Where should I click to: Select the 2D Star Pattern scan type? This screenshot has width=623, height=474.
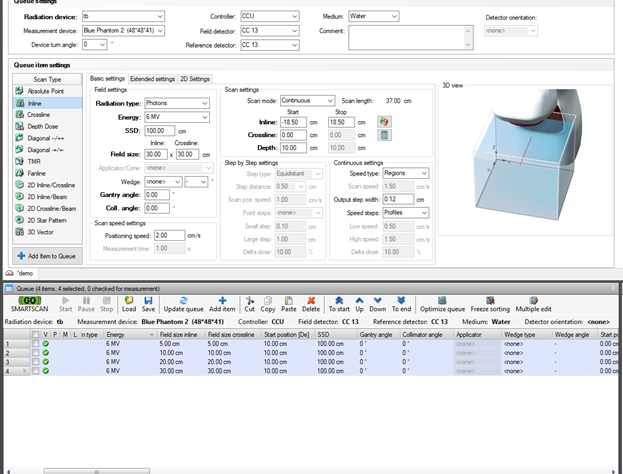click(x=47, y=220)
